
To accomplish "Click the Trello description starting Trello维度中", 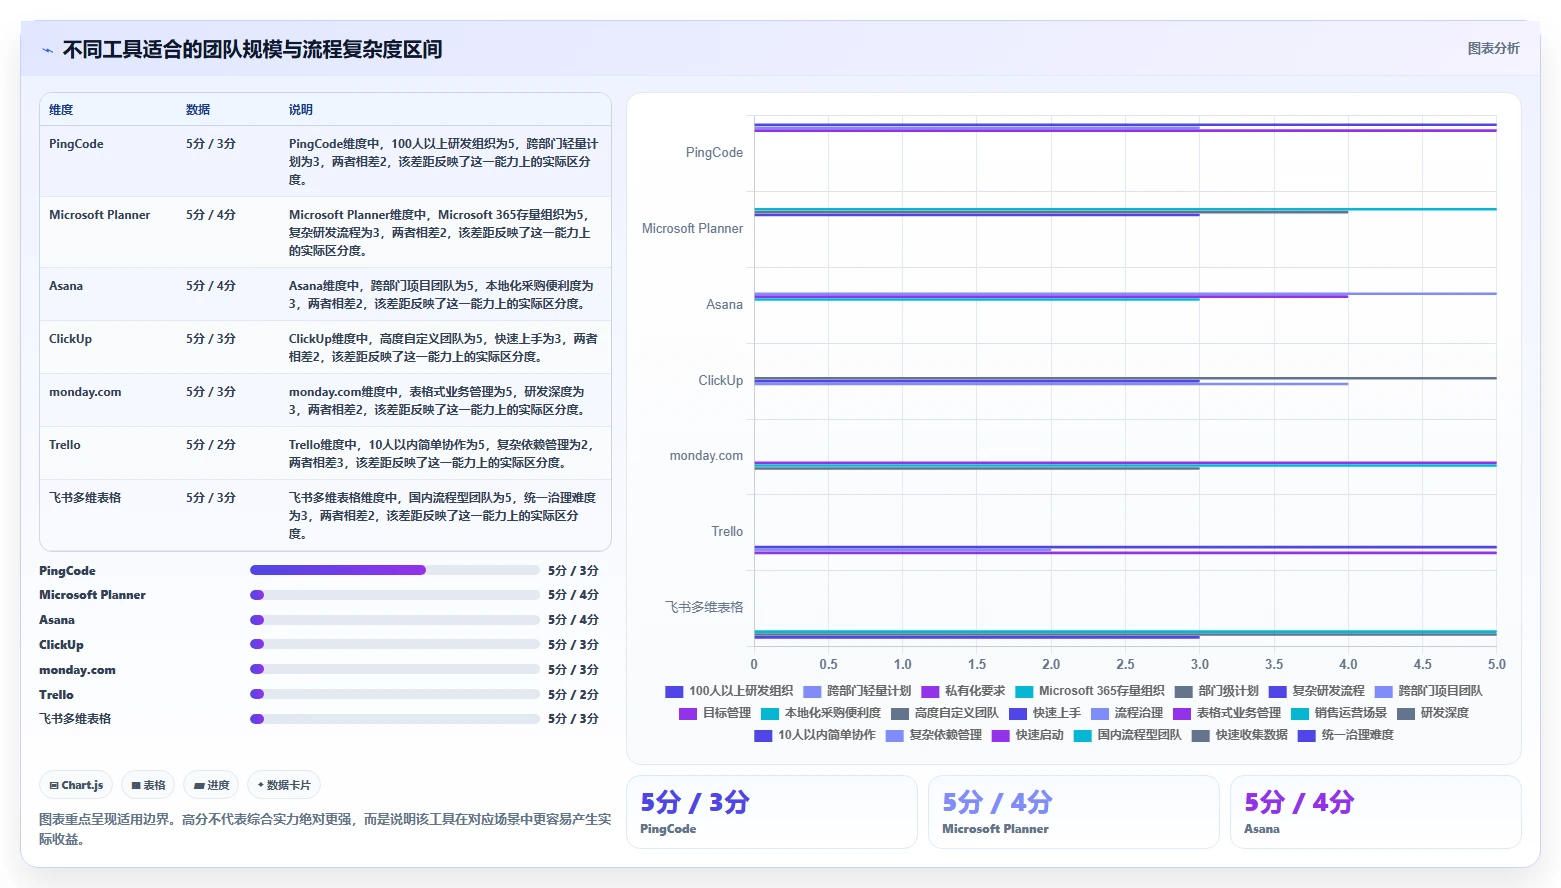I will pyautogui.click(x=441, y=454).
